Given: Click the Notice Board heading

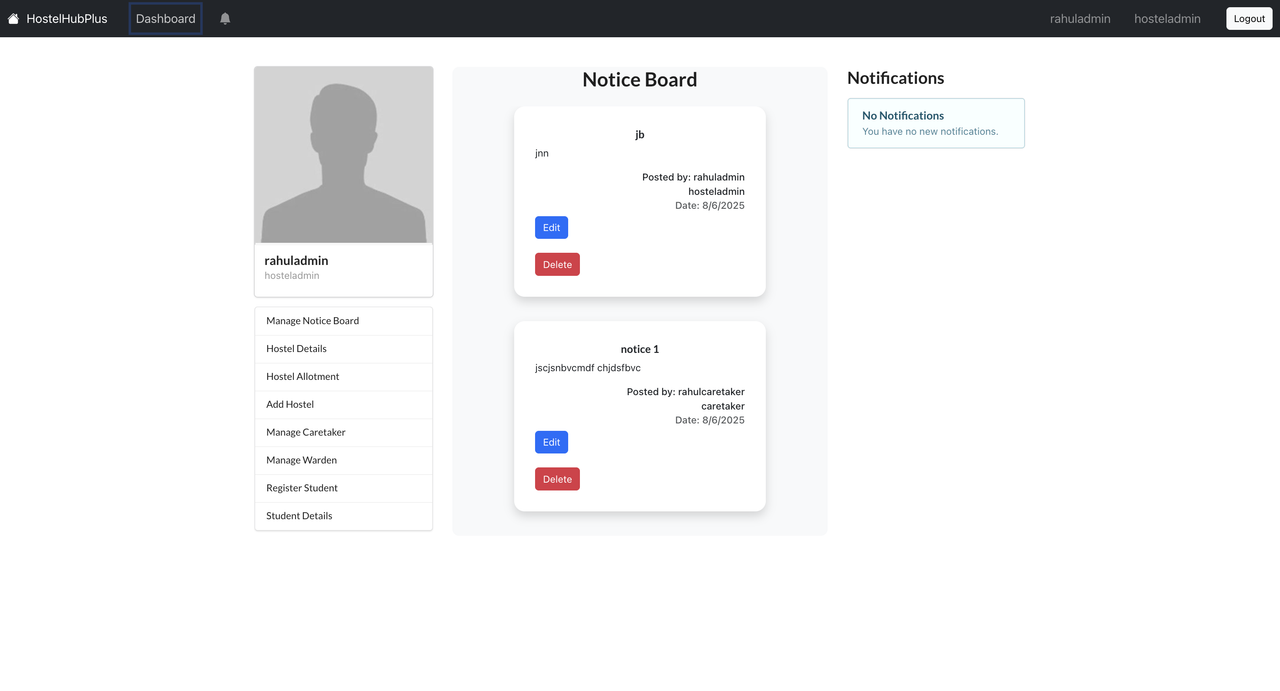Looking at the screenshot, I should click(x=640, y=80).
